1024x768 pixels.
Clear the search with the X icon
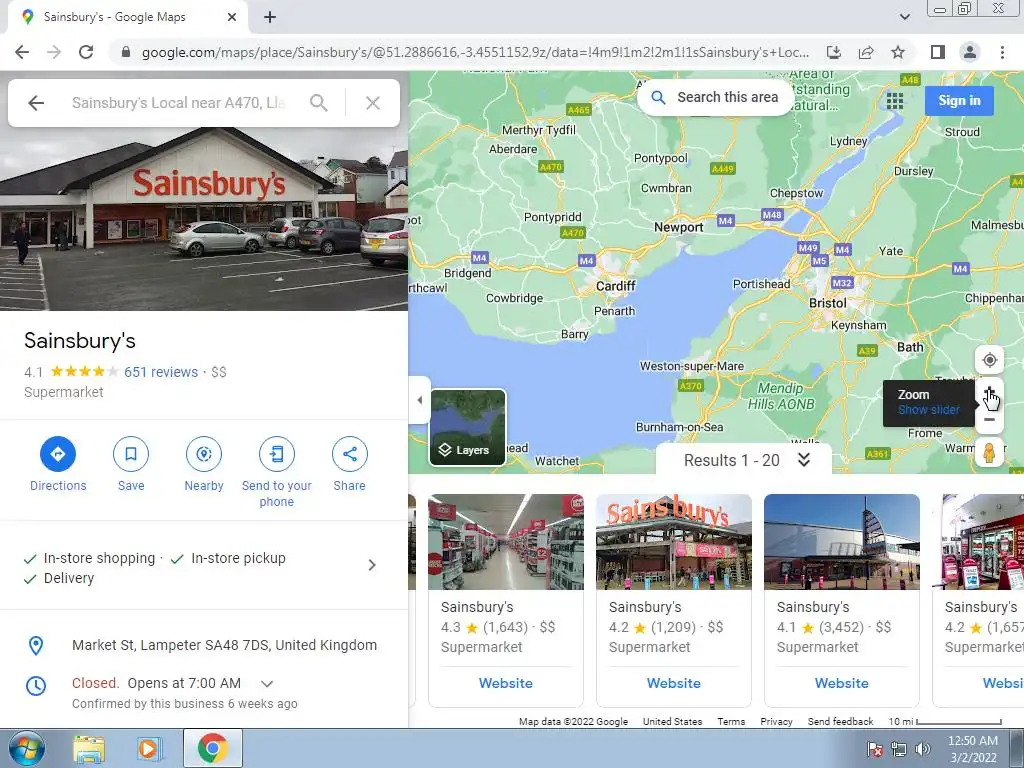pyautogui.click(x=373, y=103)
